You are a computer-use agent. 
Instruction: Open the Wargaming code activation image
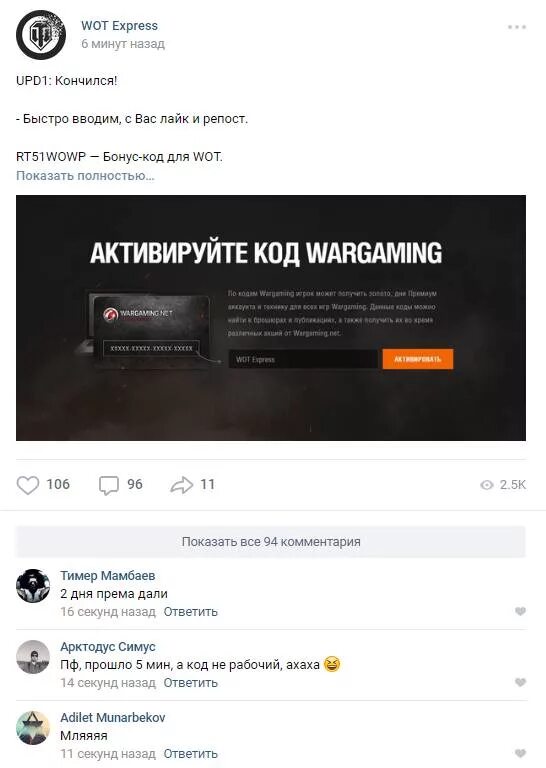click(271, 318)
